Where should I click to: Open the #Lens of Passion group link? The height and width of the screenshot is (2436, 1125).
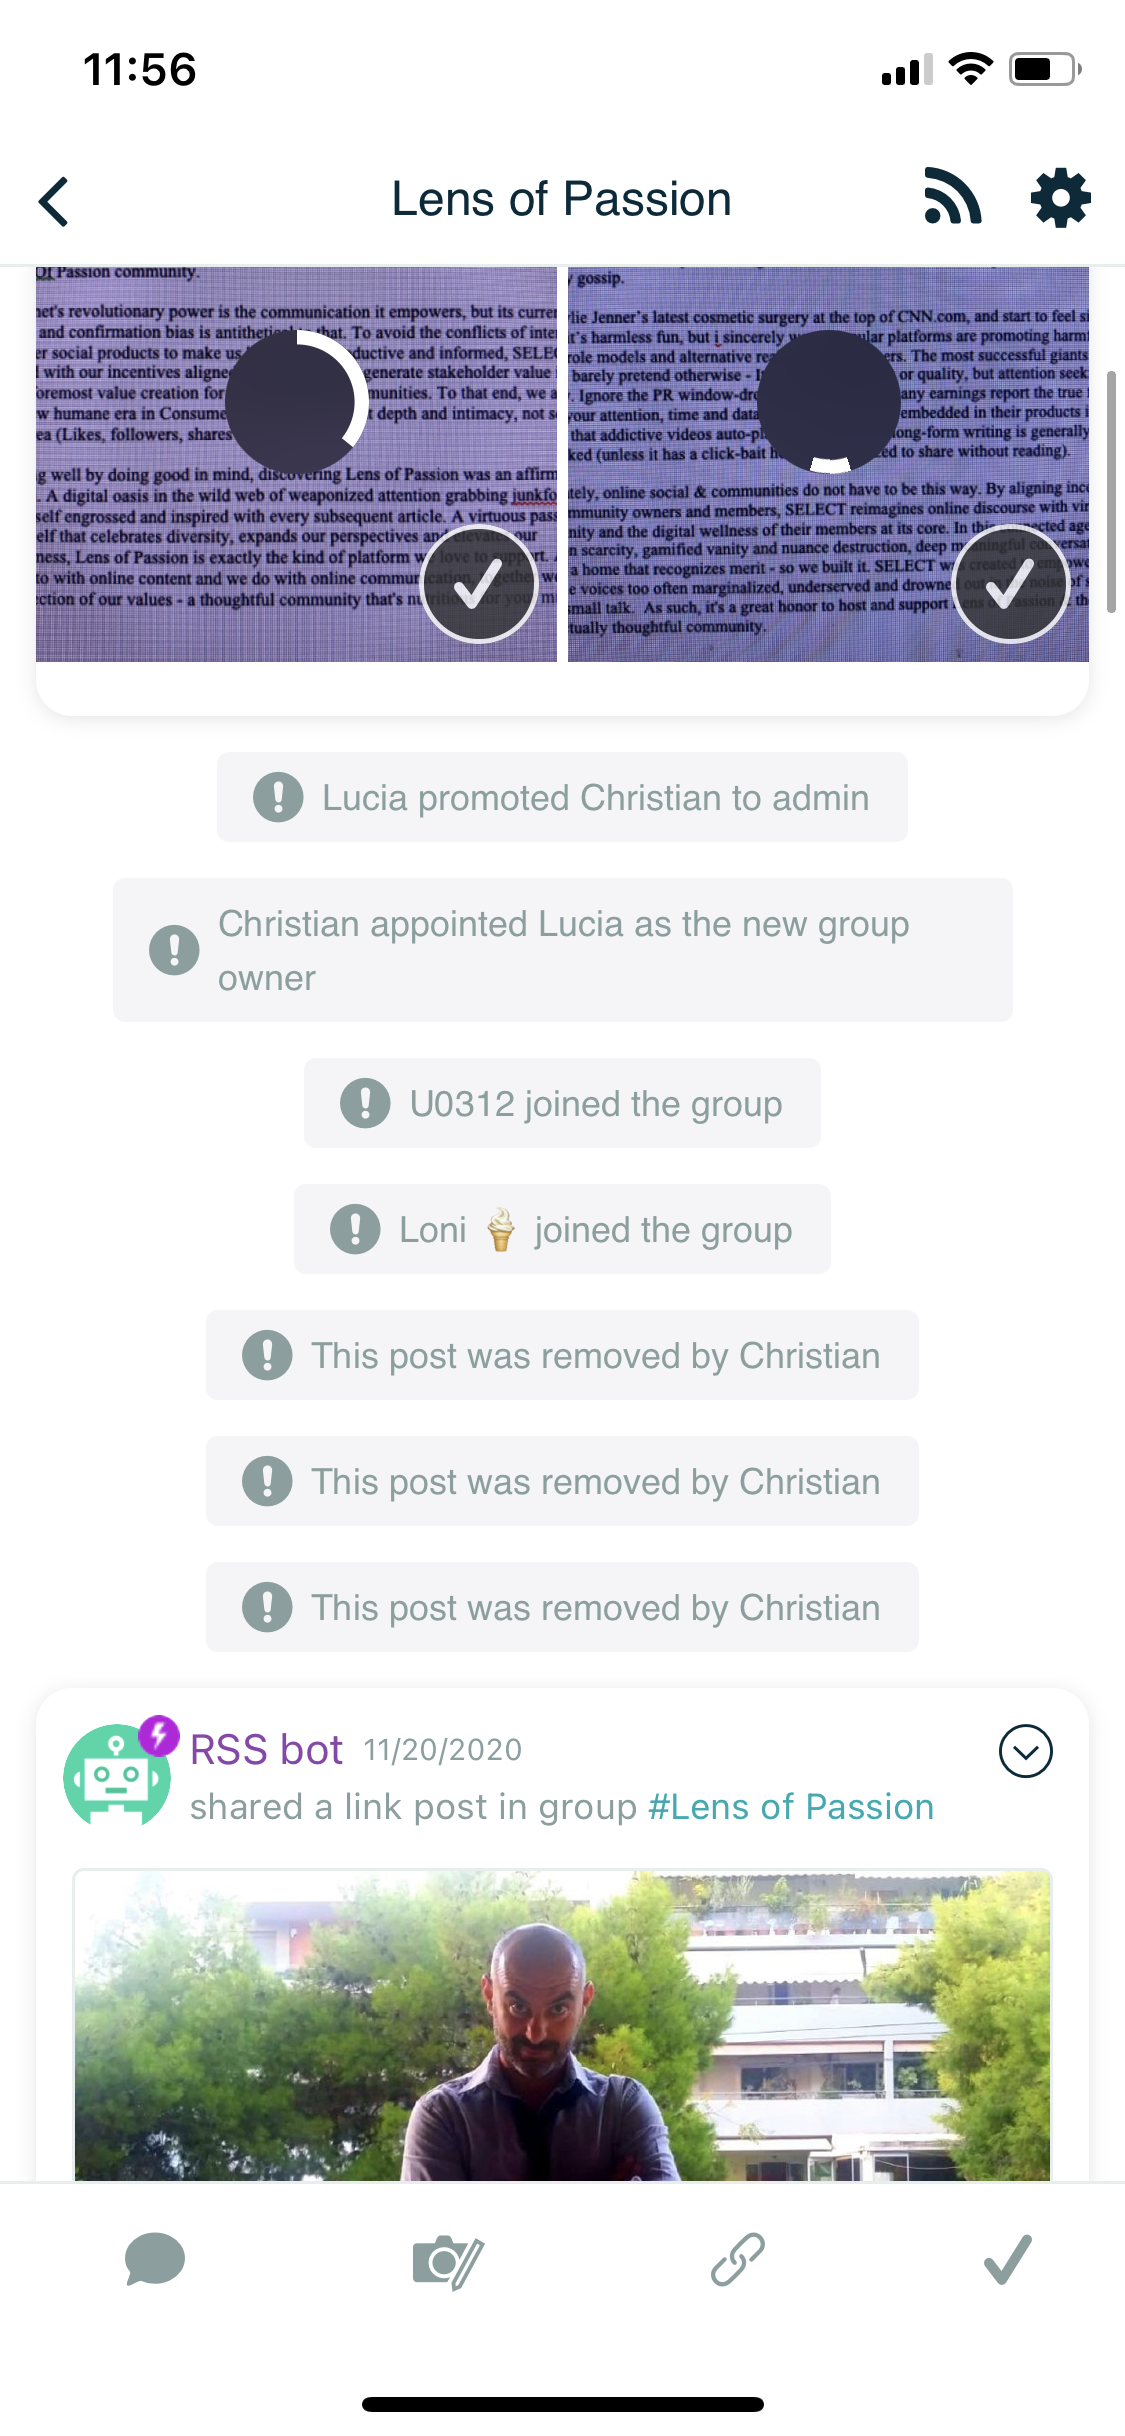(791, 1807)
